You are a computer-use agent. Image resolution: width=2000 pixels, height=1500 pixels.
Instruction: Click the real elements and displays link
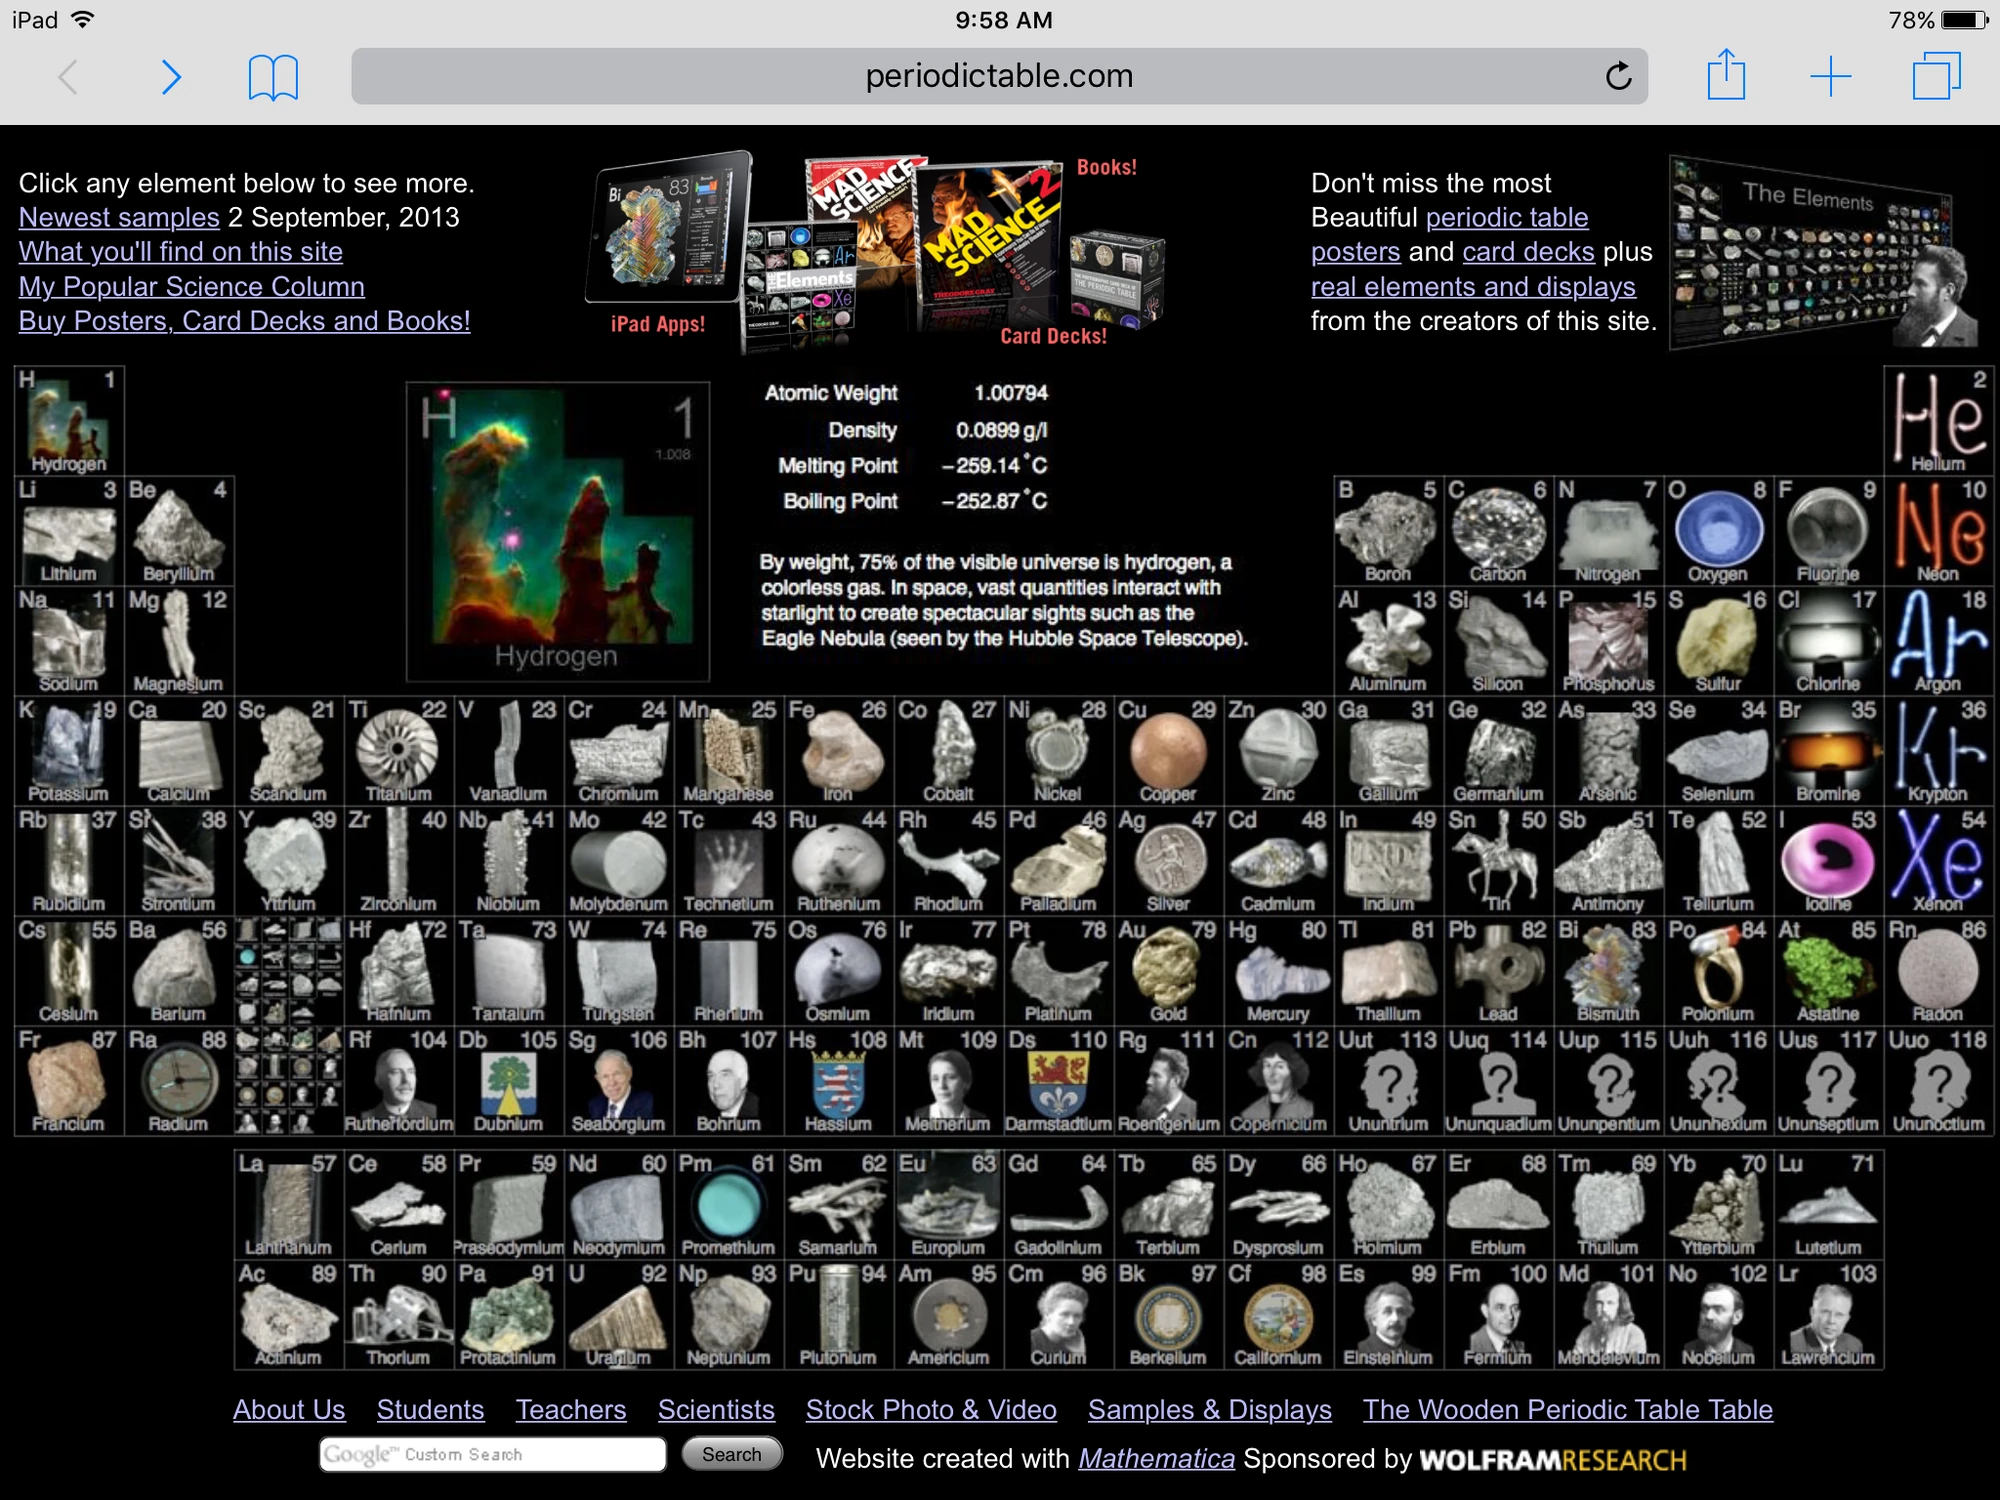point(1472,286)
